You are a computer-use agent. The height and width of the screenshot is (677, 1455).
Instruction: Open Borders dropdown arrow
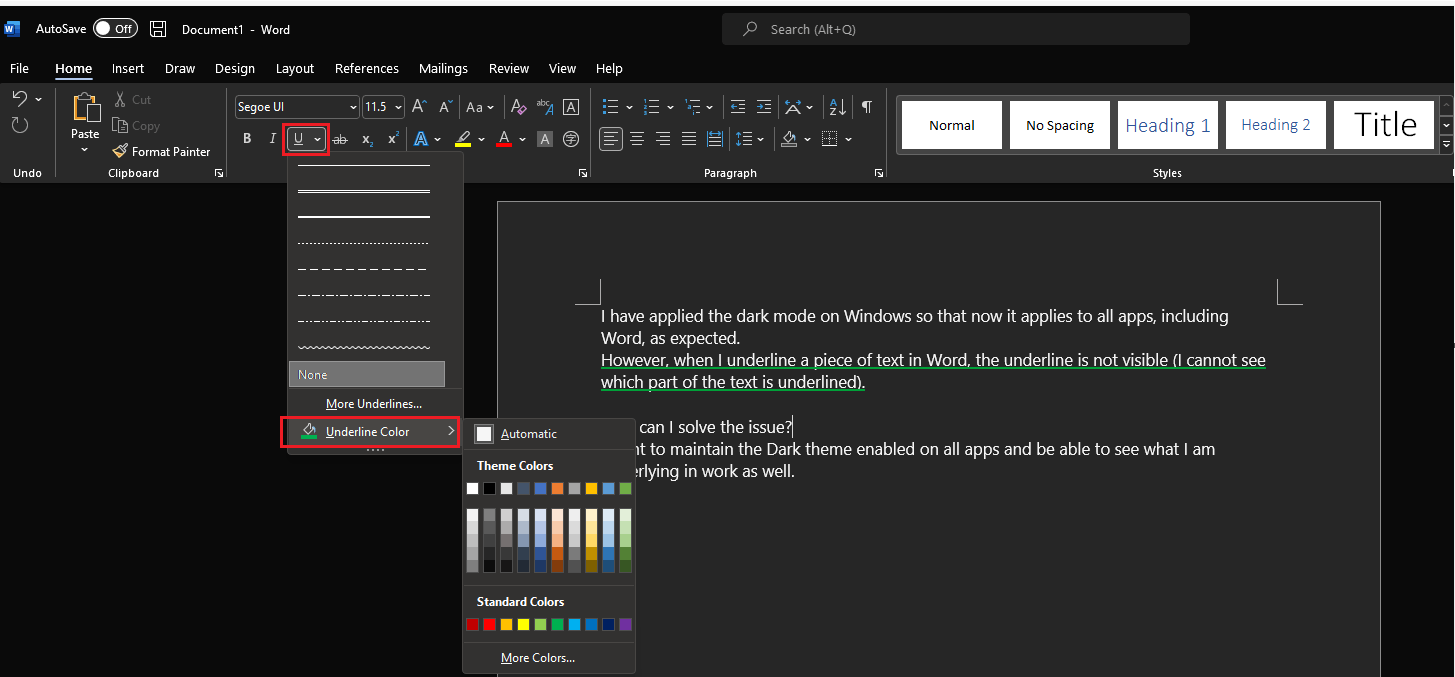(849, 139)
